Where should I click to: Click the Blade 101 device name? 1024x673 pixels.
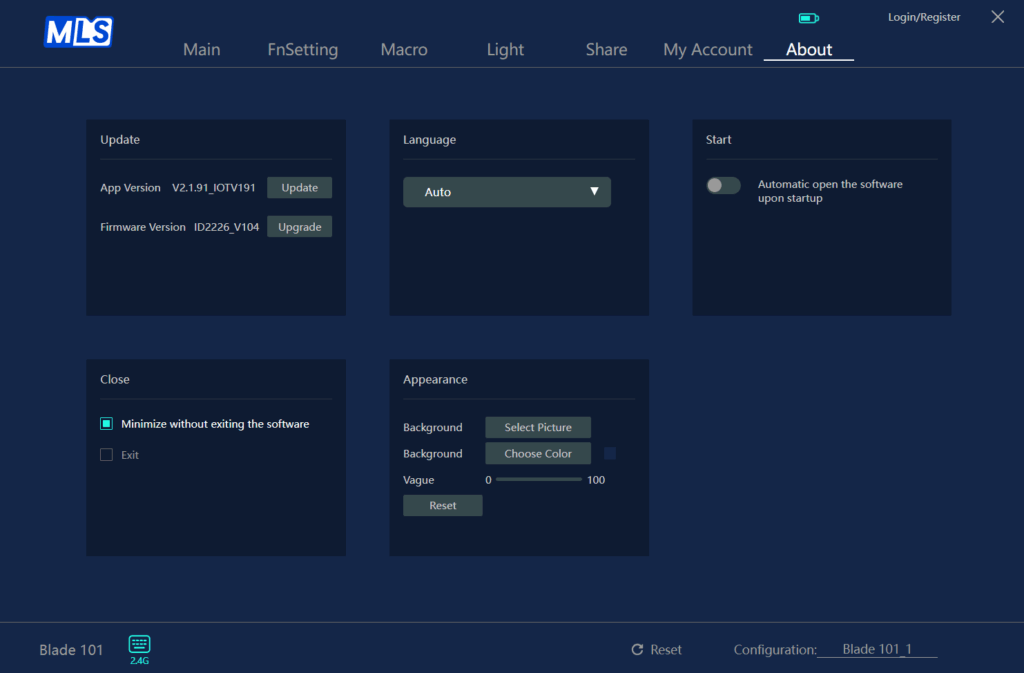point(71,650)
